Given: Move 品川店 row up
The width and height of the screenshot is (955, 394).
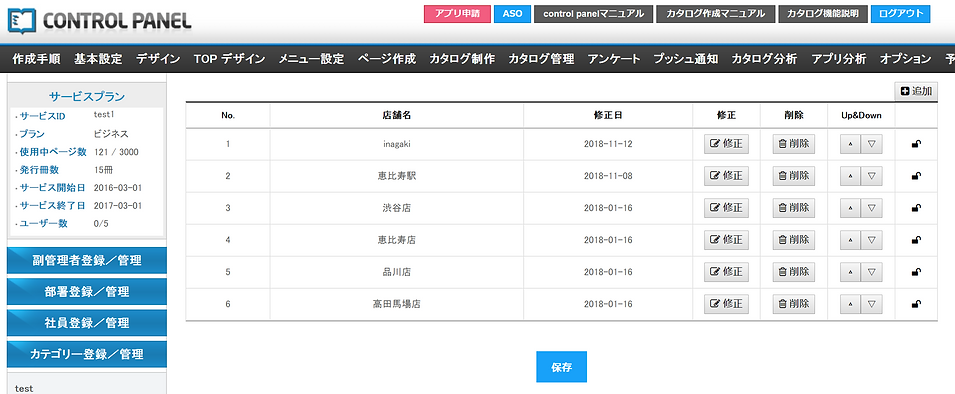Looking at the screenshot, I should click(850, 272).
